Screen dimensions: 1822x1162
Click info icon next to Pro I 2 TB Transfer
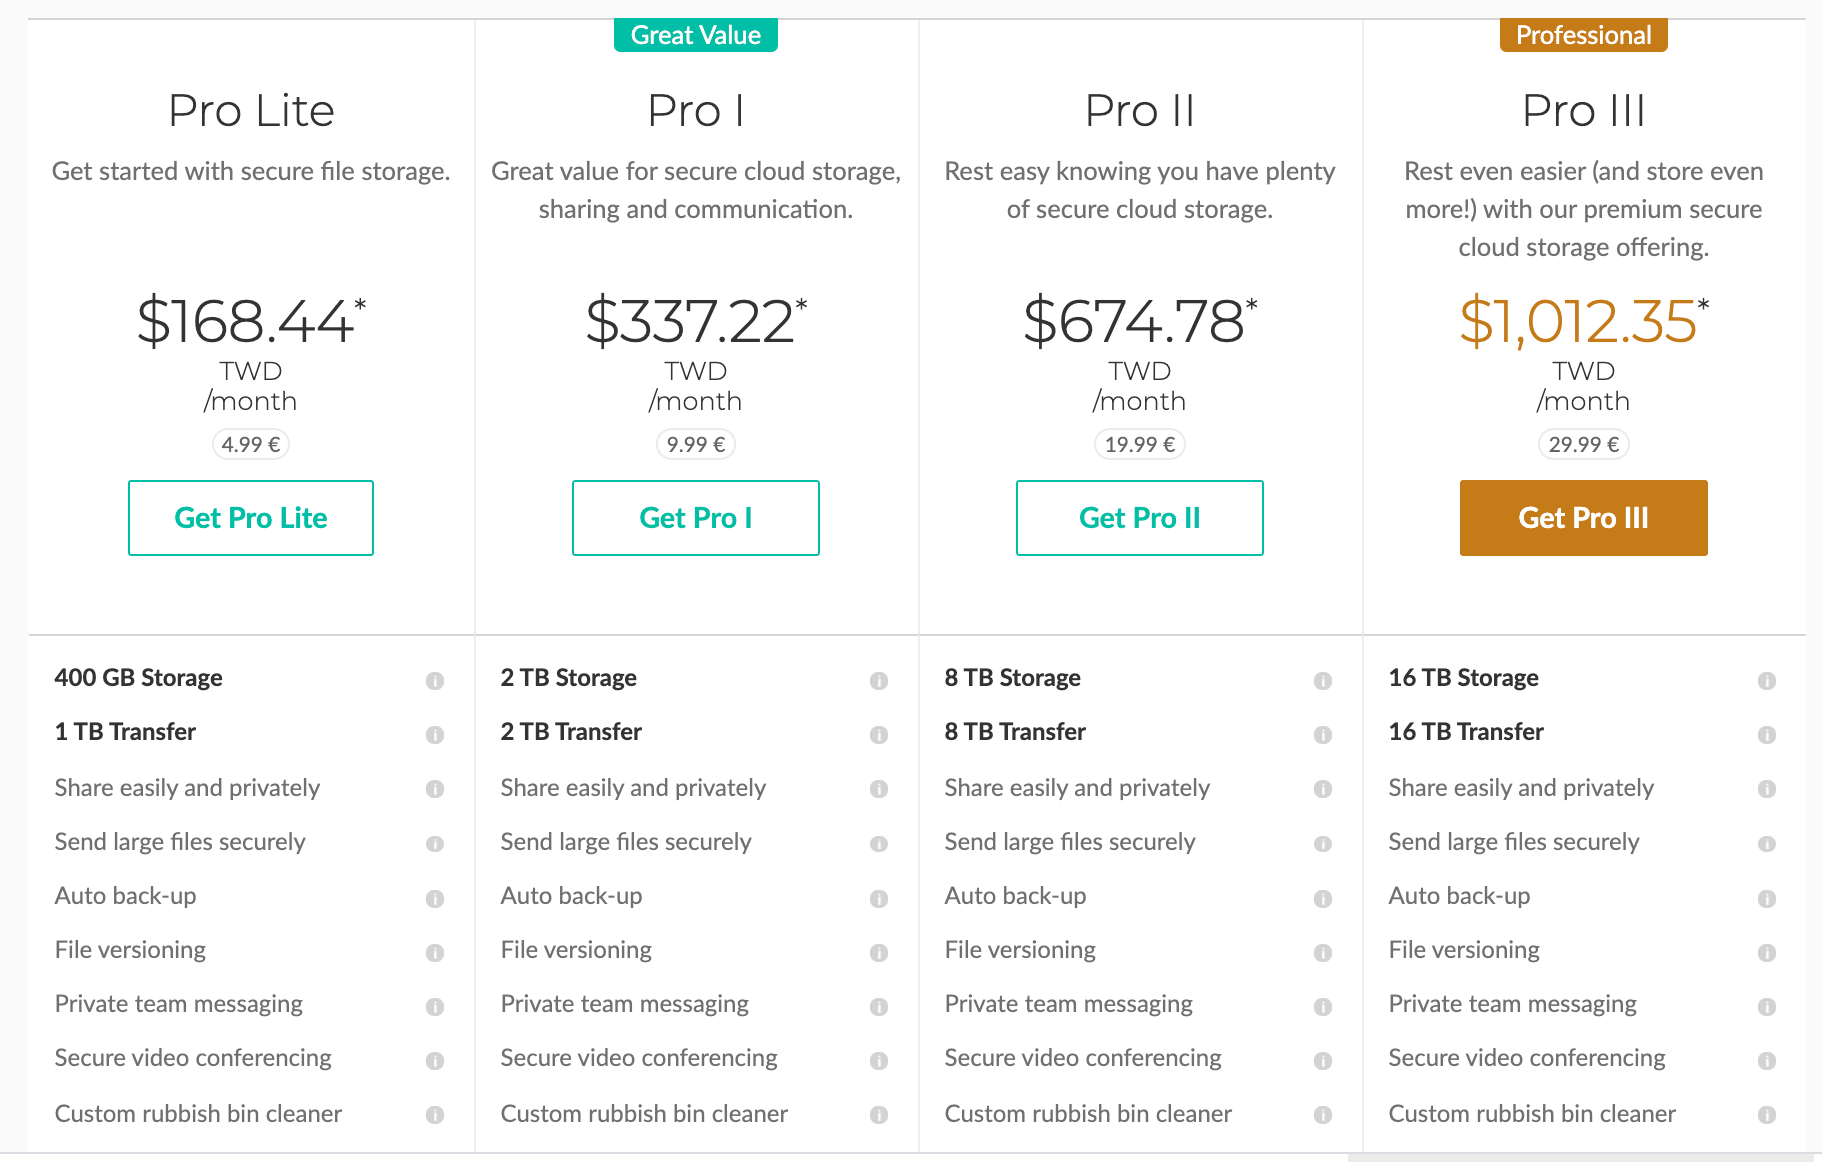[x=879, y=735]
